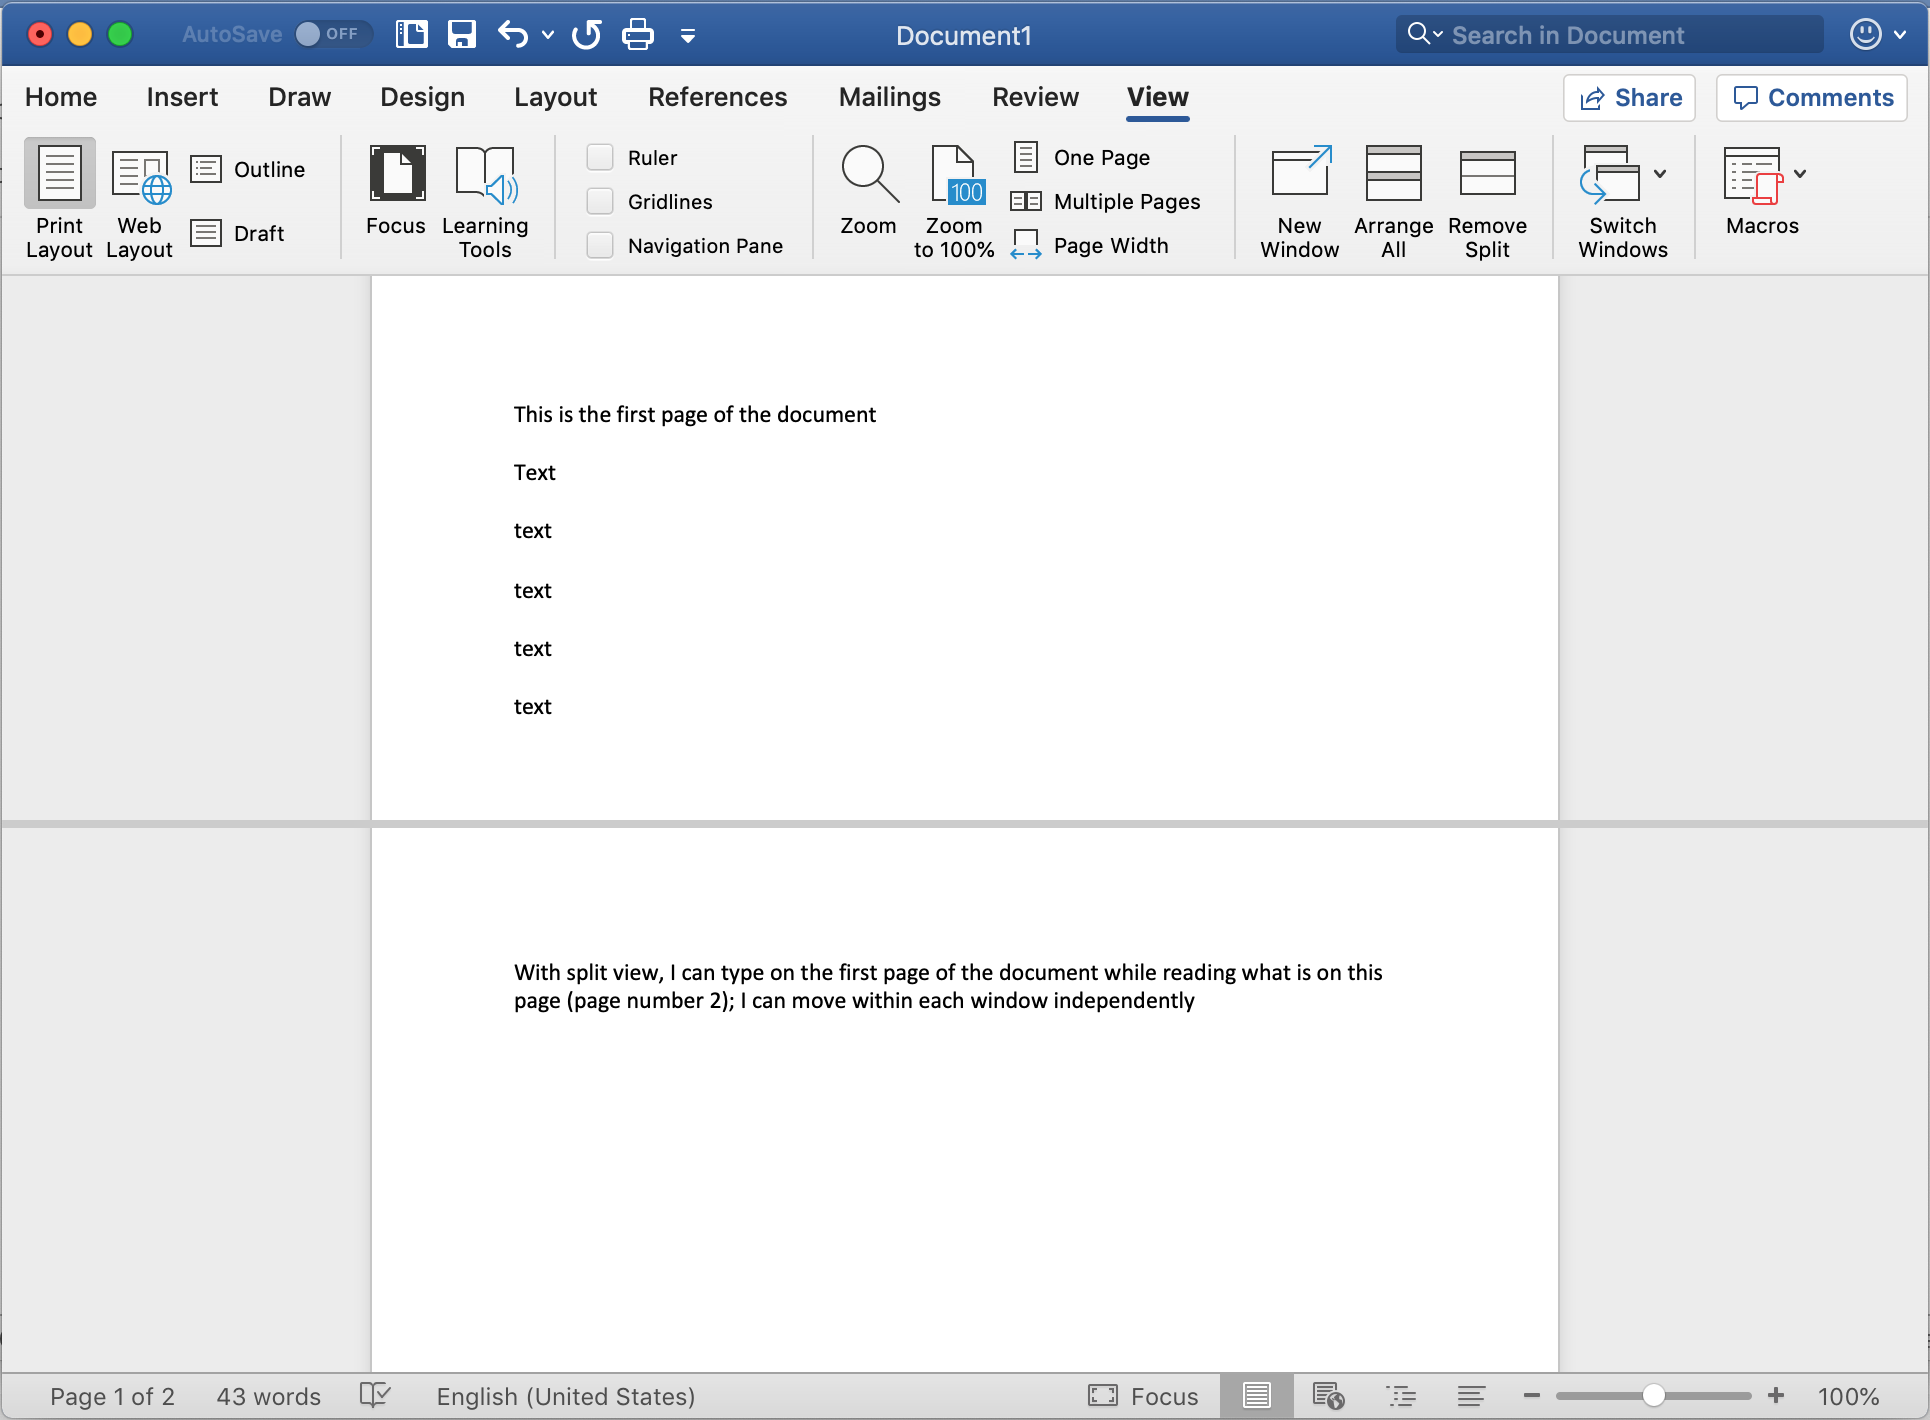1930x1420 pixels.
Task: Switch to Web Layout view
Action: click(x=139, y=178)
